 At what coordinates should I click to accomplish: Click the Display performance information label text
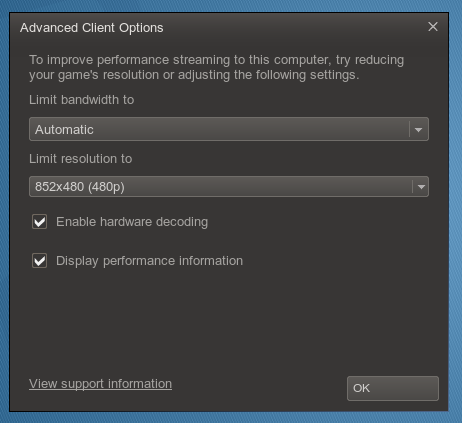point(149,261)
